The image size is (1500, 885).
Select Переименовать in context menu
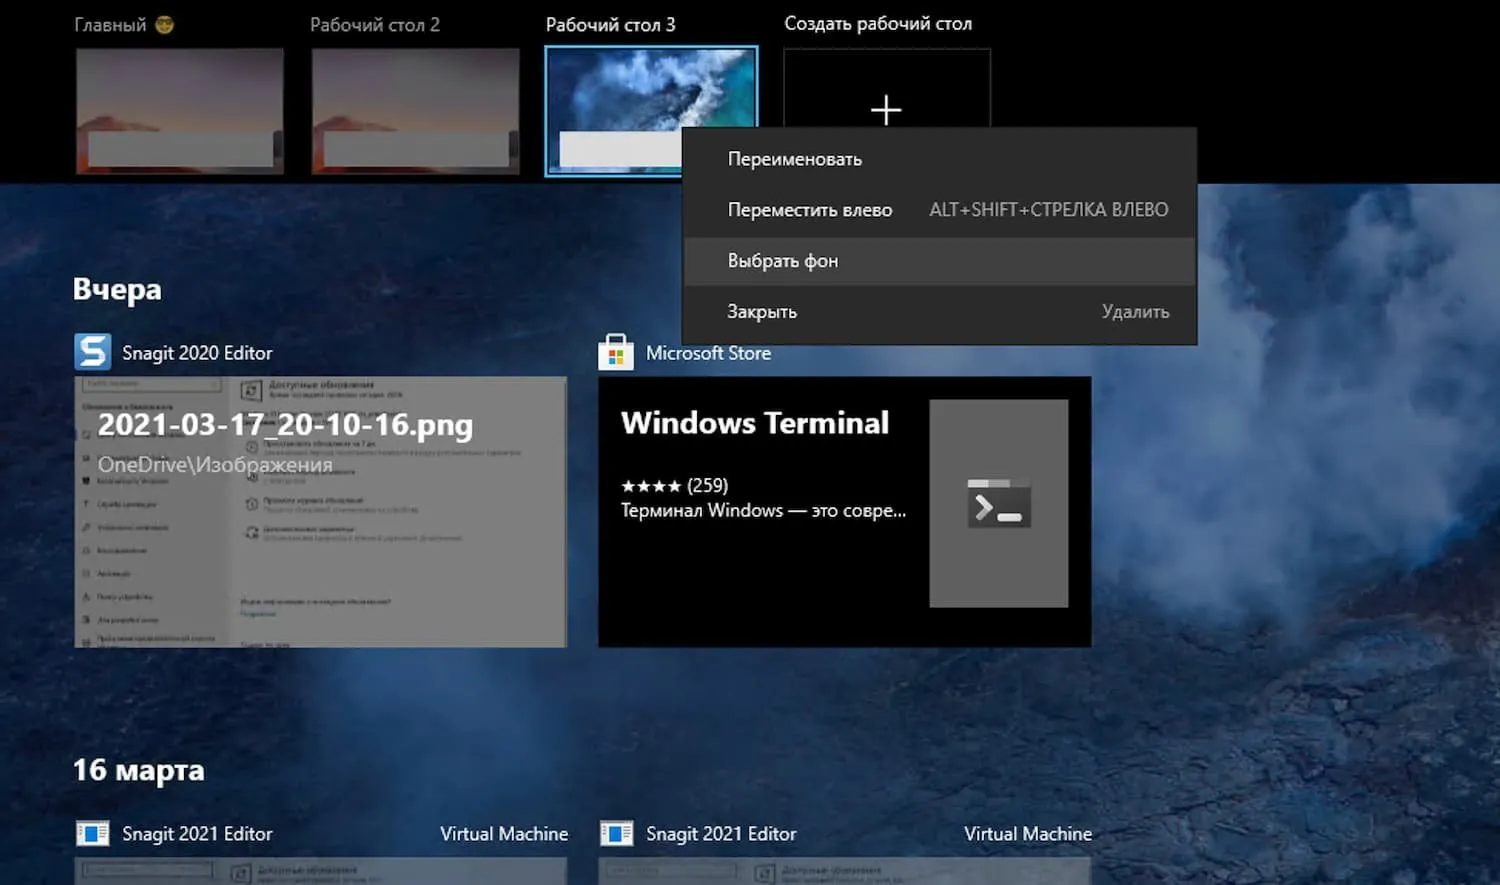click(x=939, y=159)
